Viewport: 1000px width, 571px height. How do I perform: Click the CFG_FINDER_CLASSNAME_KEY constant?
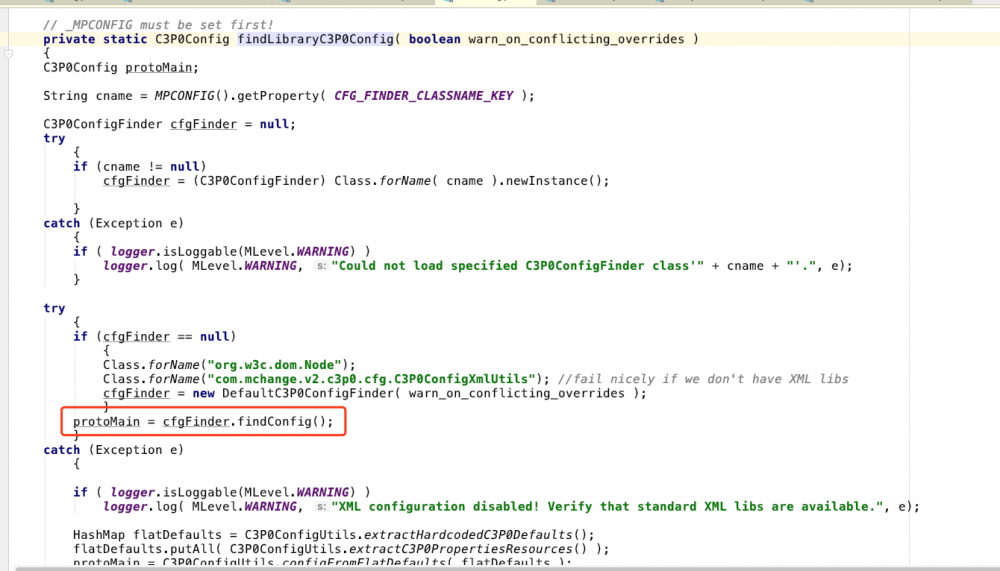click(423, 96)
